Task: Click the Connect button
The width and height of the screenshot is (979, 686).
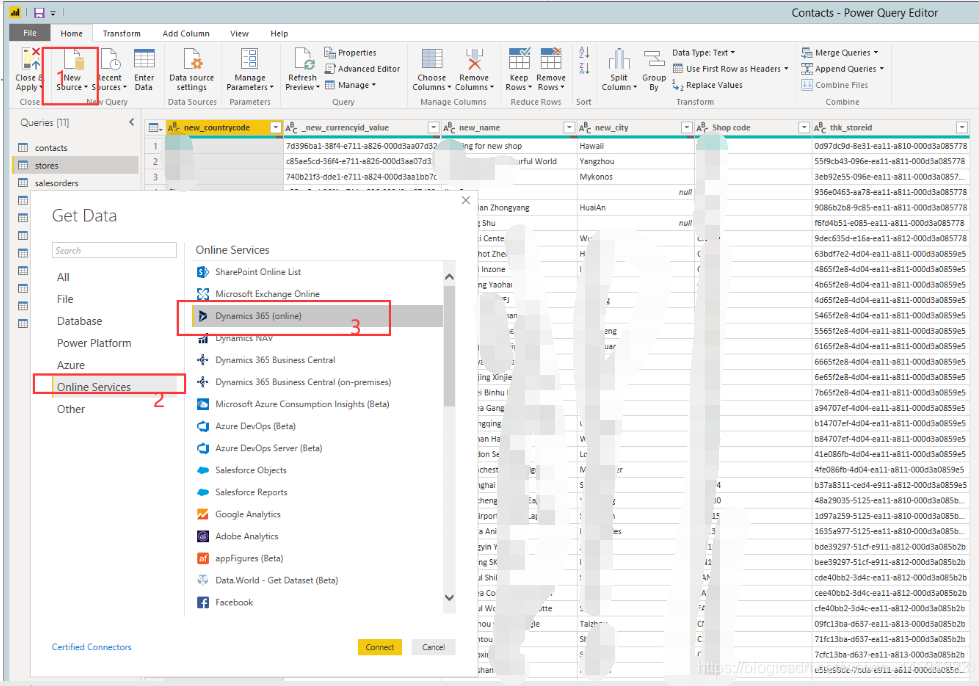Action: (380, 647)
